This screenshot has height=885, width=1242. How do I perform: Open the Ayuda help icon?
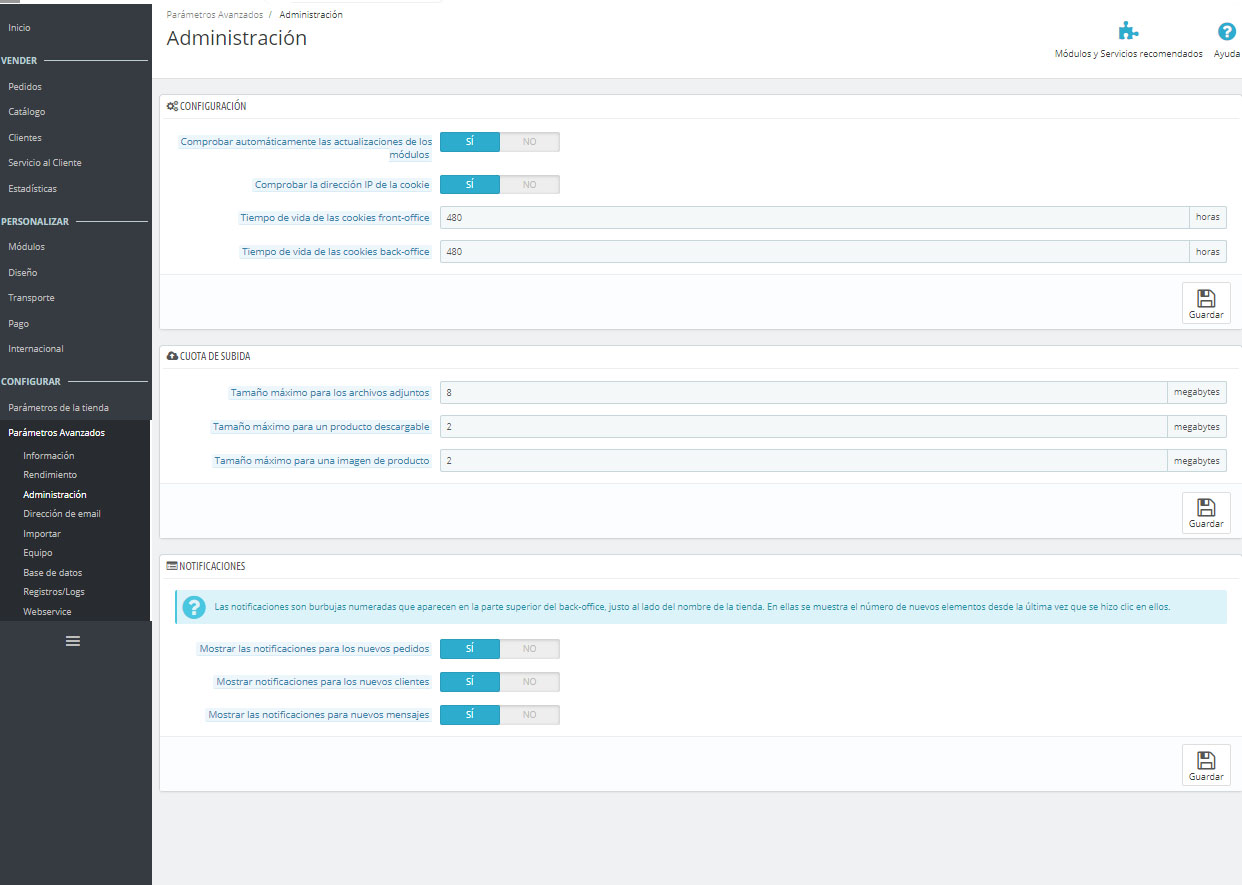tap(1227, 31)
